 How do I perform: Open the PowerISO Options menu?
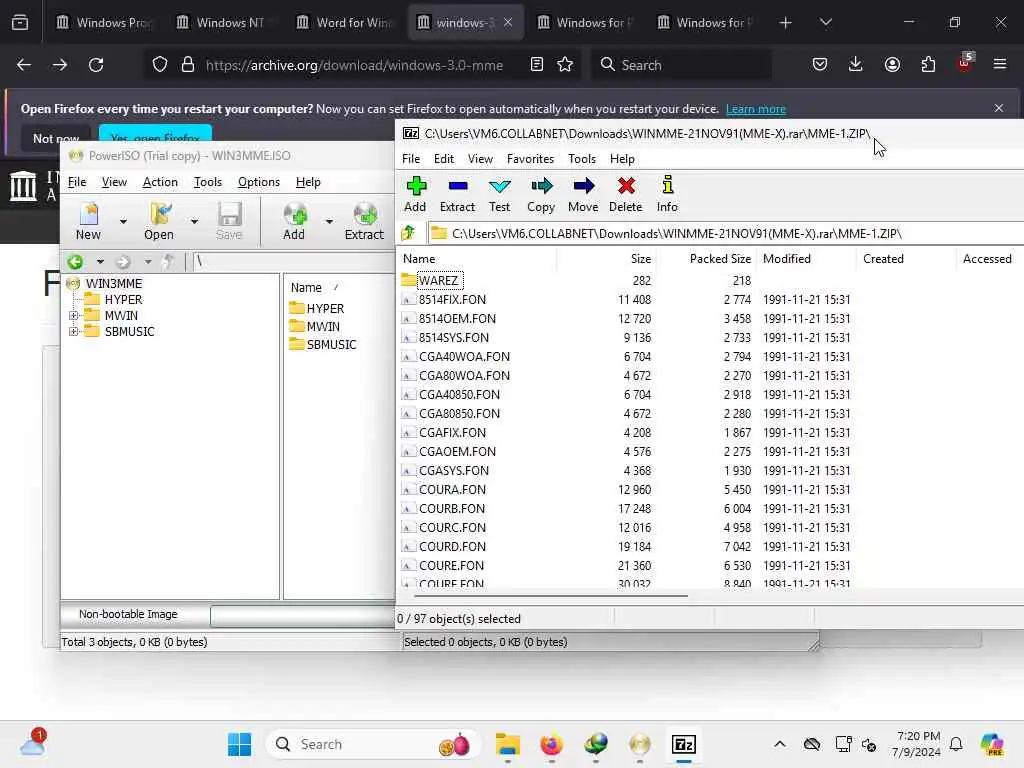[x=259, y=182]
